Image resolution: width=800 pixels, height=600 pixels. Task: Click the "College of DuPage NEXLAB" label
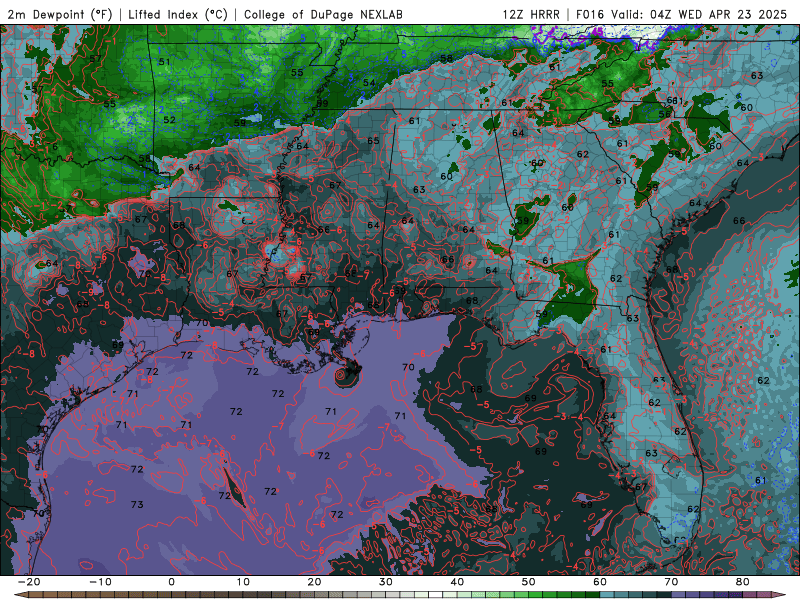click(323, 14)
